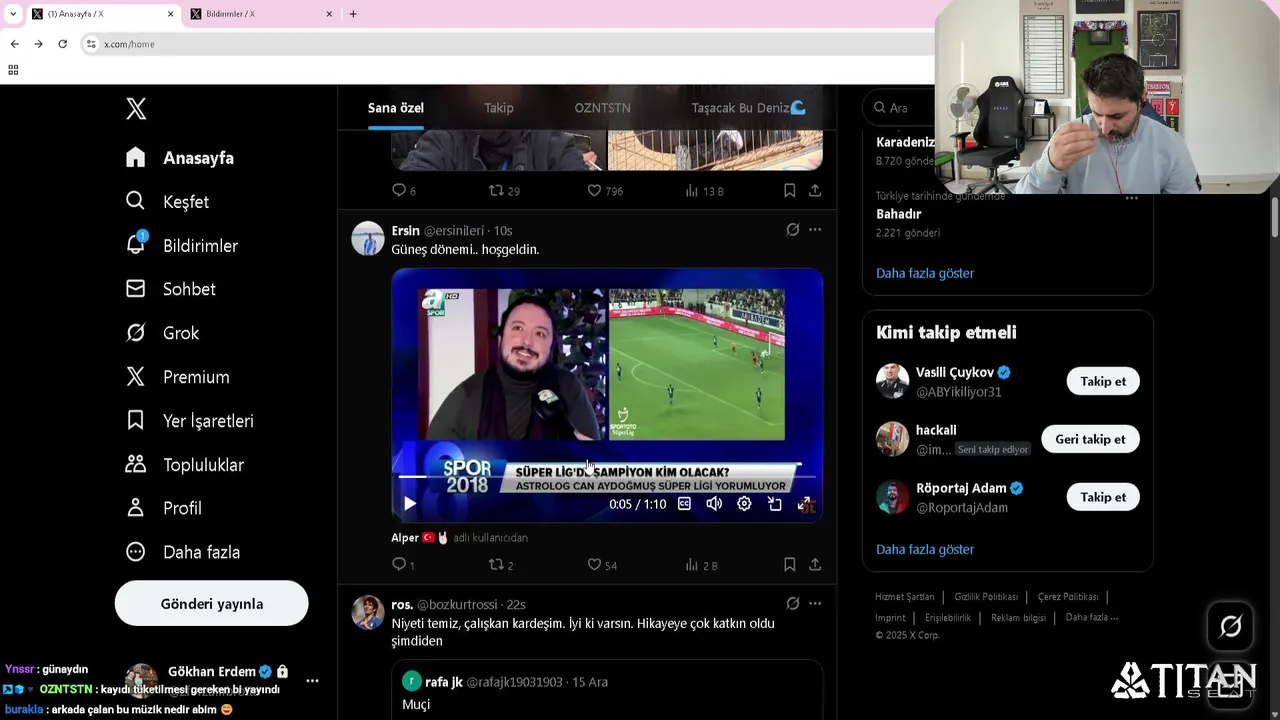This screenshot has height=720, width=1280.
Task: Switch to Sana özel tab
Action: click(396, 108)
